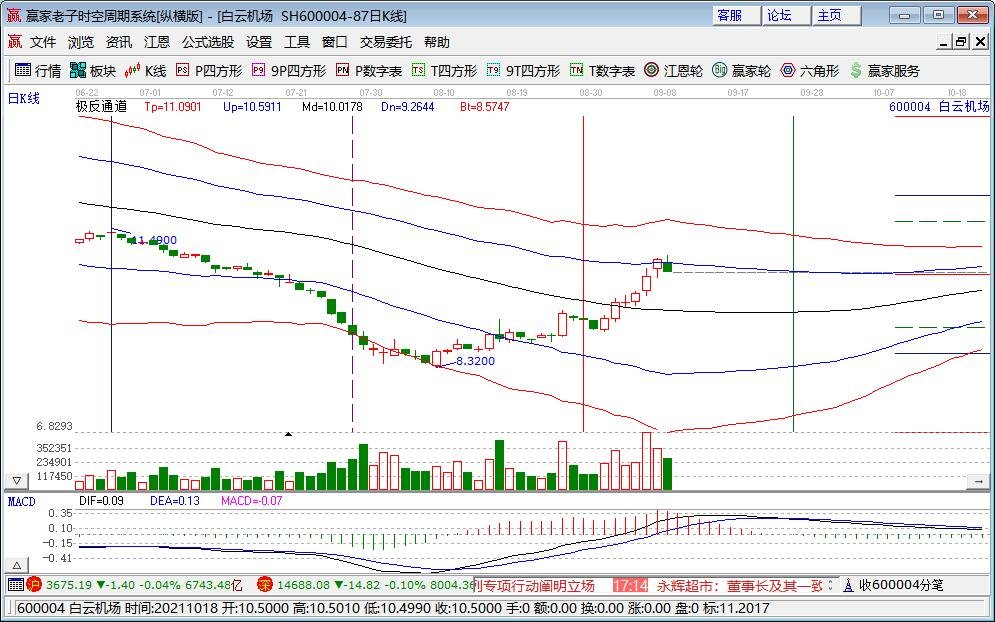995x622 pixels.
Task: Click the red 深 Shenzhen index icon
Action: point(265,585)
